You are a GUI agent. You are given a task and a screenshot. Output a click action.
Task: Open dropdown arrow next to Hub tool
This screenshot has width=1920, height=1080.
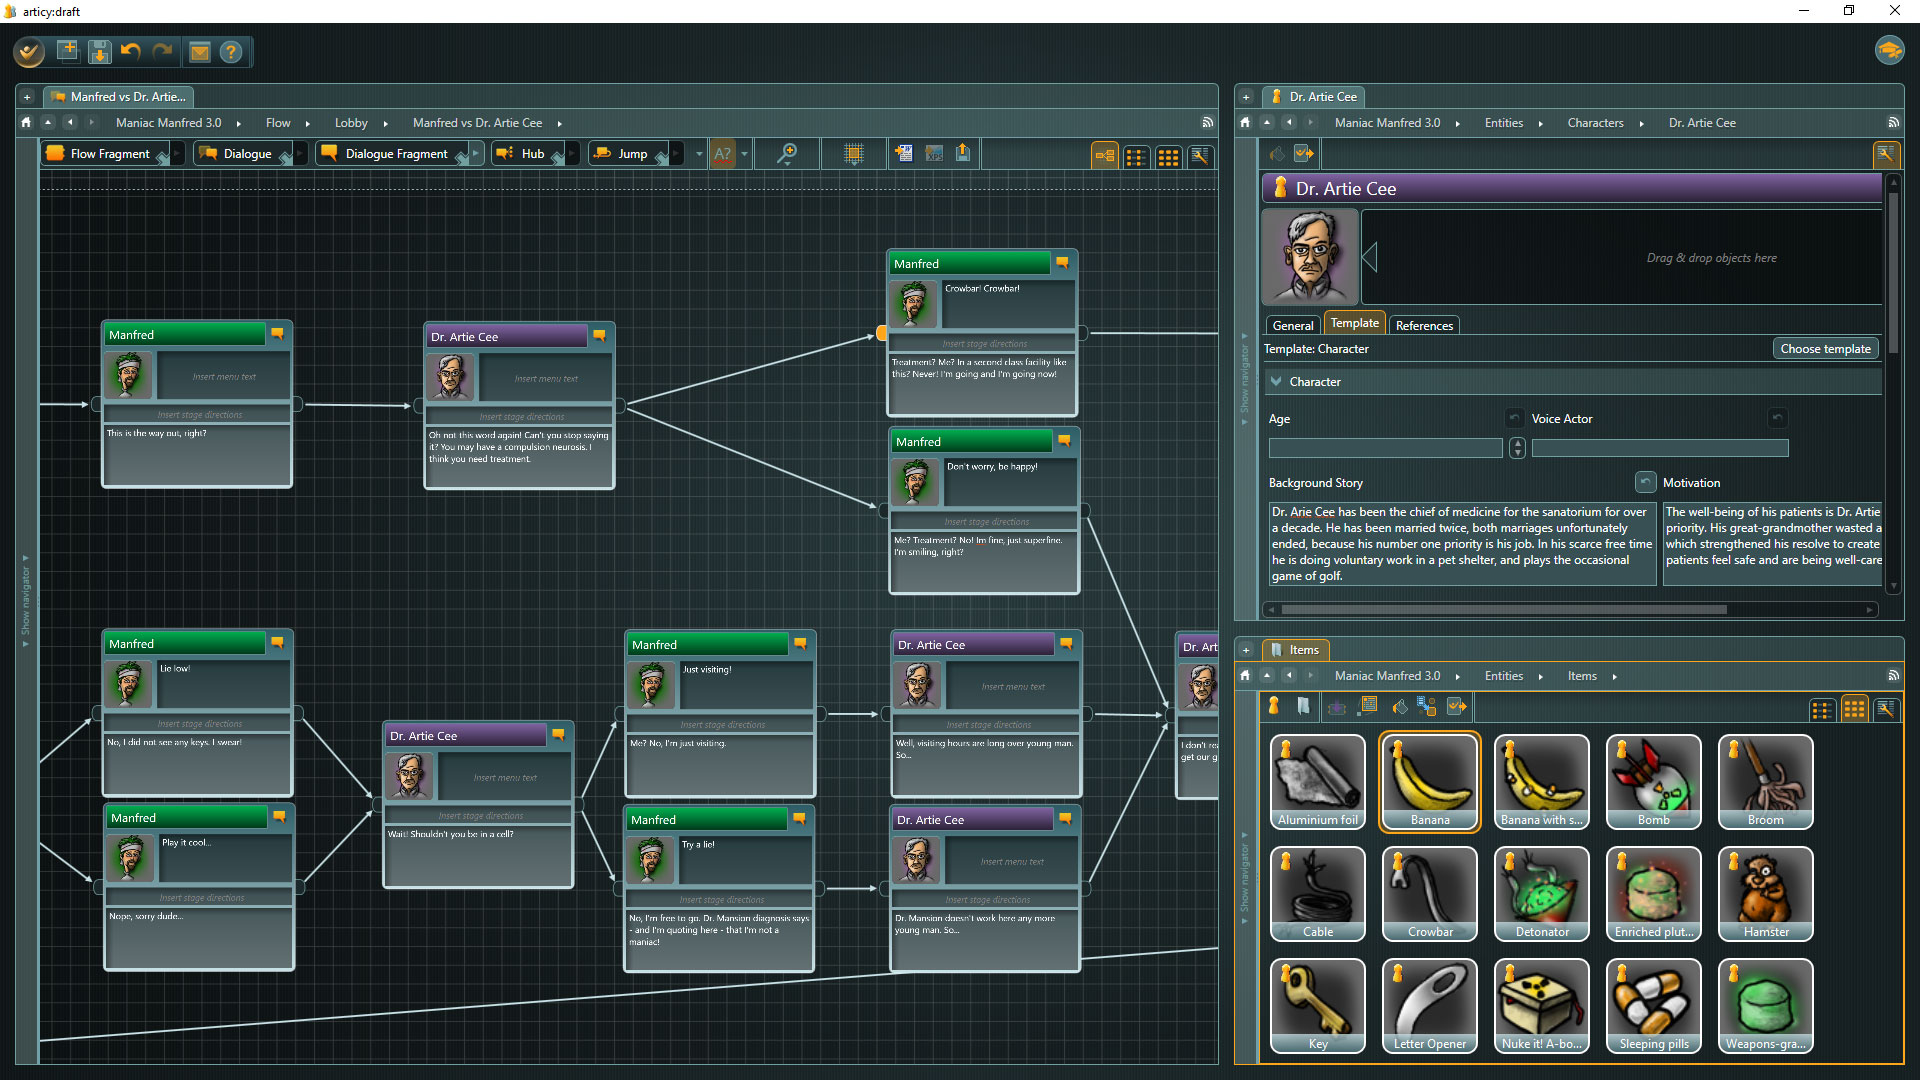[573, 154]
